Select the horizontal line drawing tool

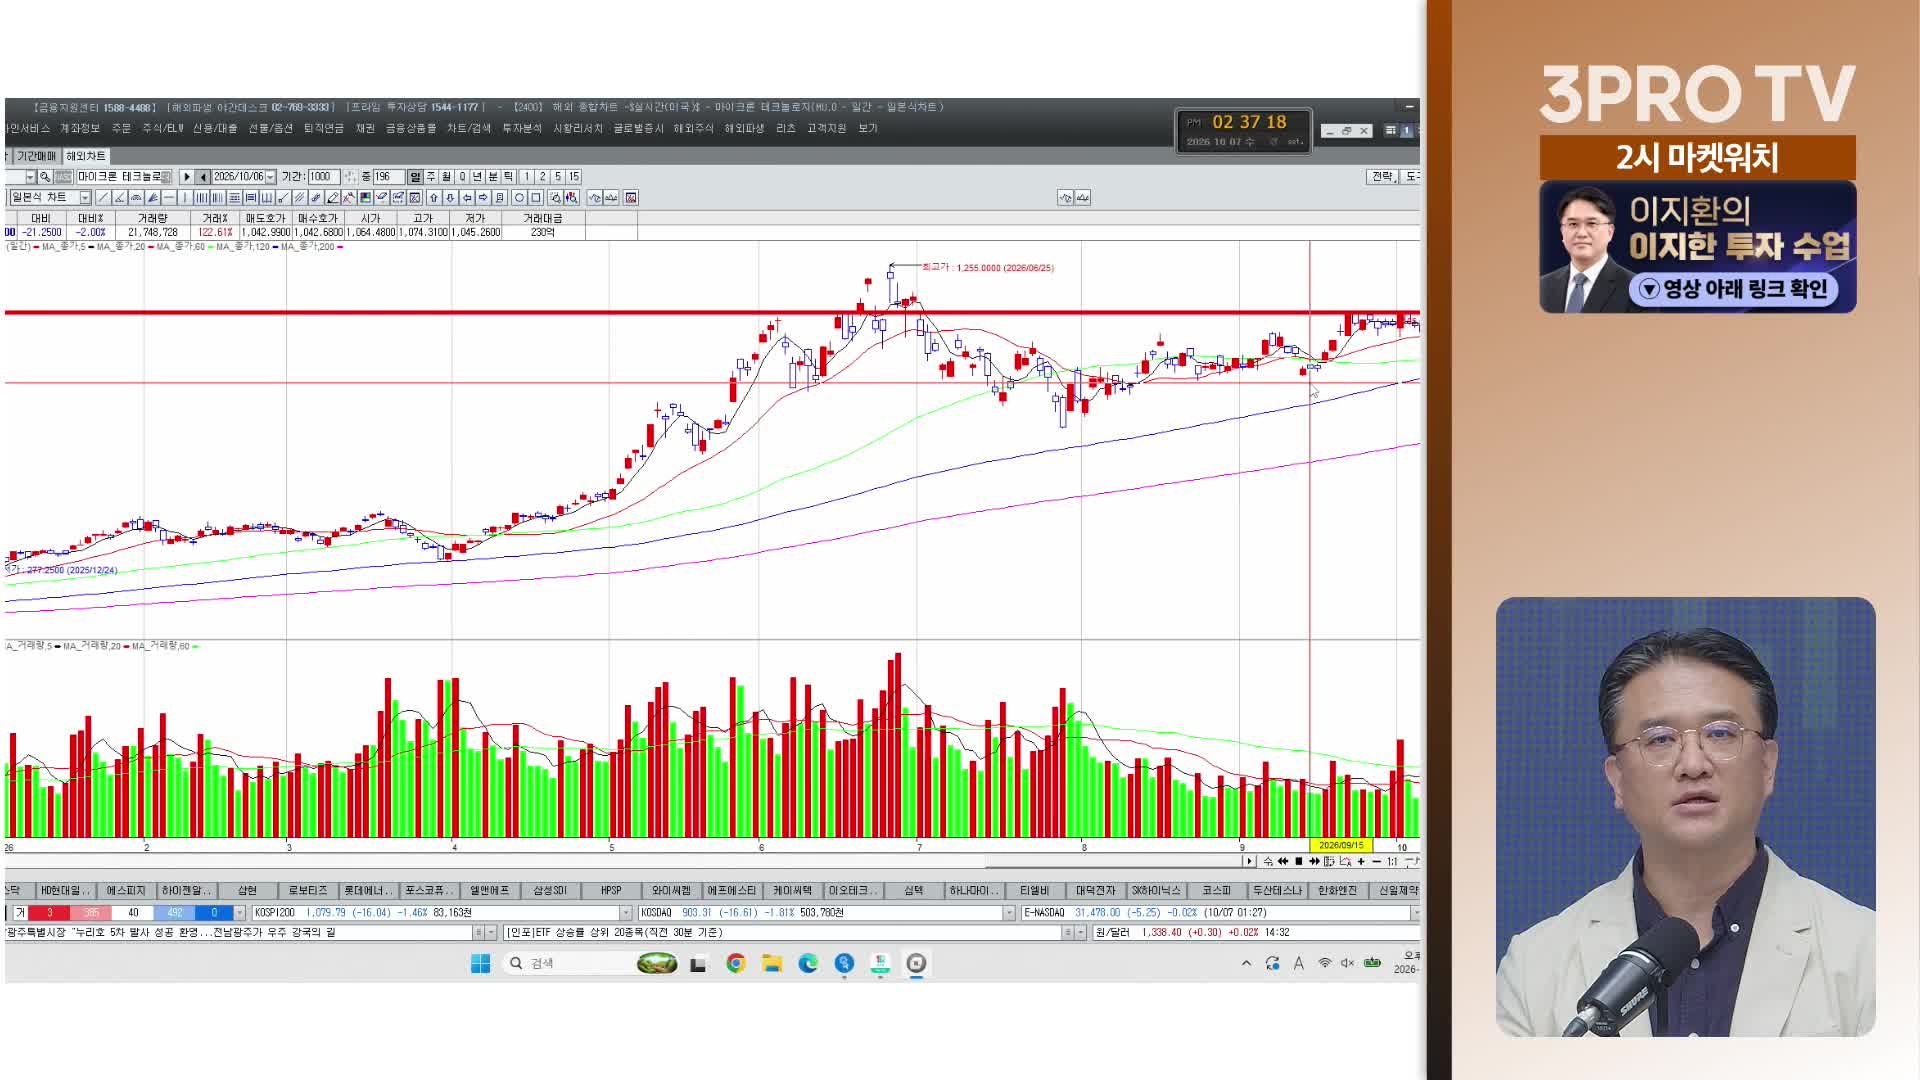(169, 198)
